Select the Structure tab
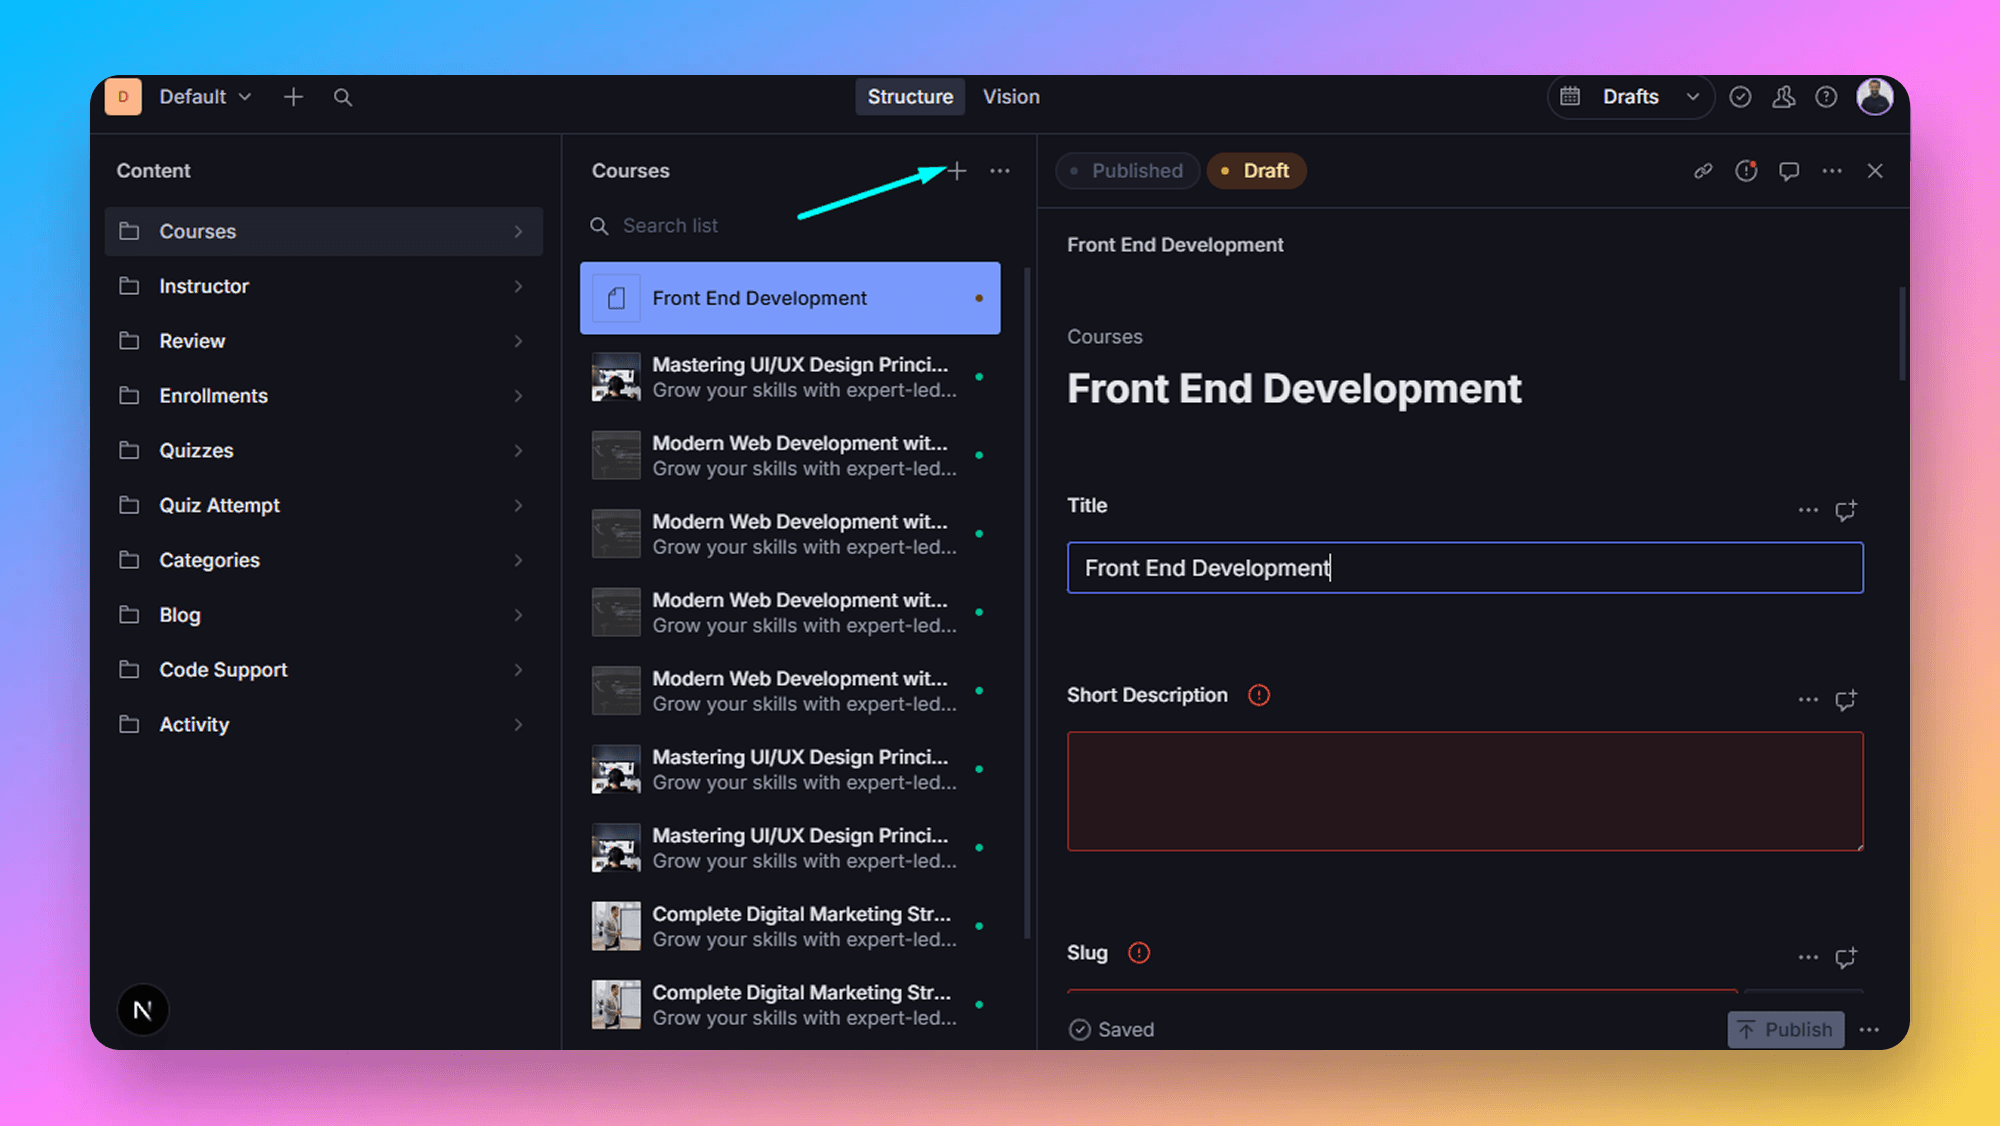This screenshot has width=2000, height=1126. point(910,97)
